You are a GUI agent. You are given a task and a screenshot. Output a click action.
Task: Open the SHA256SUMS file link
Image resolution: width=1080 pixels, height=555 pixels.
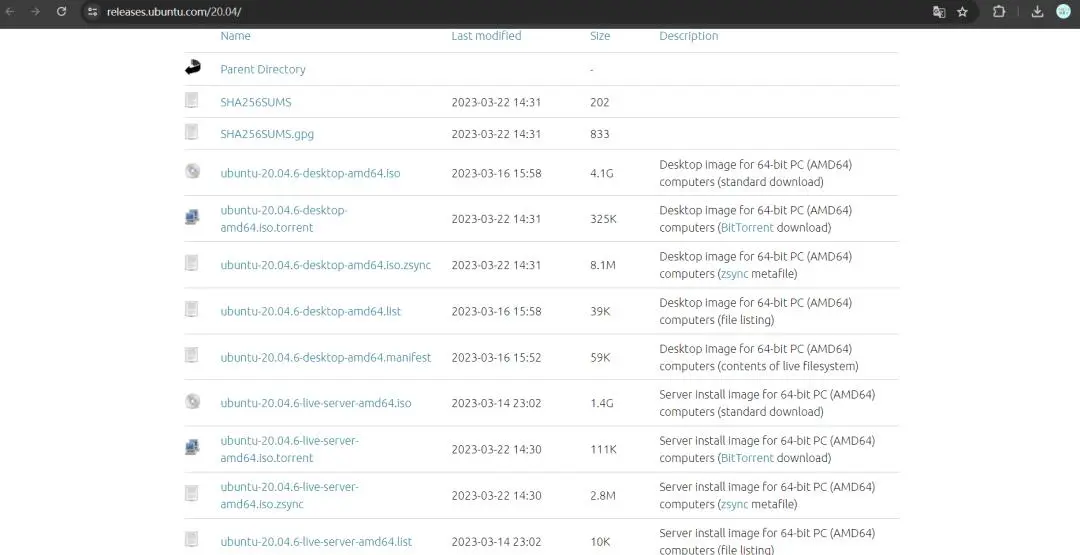[x=256, y=102]
